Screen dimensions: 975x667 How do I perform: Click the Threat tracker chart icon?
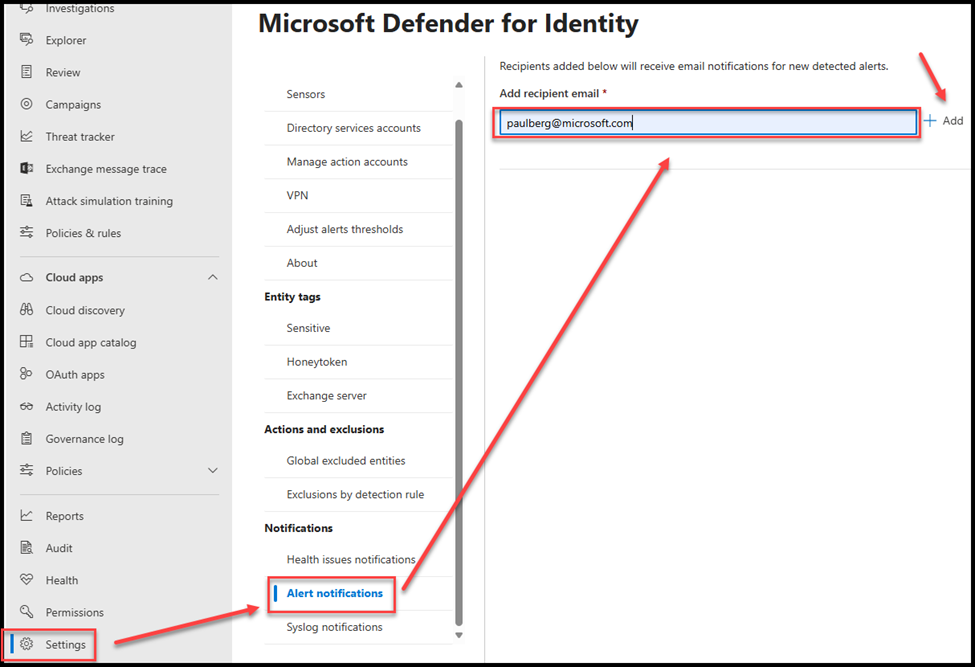[26, 136]
